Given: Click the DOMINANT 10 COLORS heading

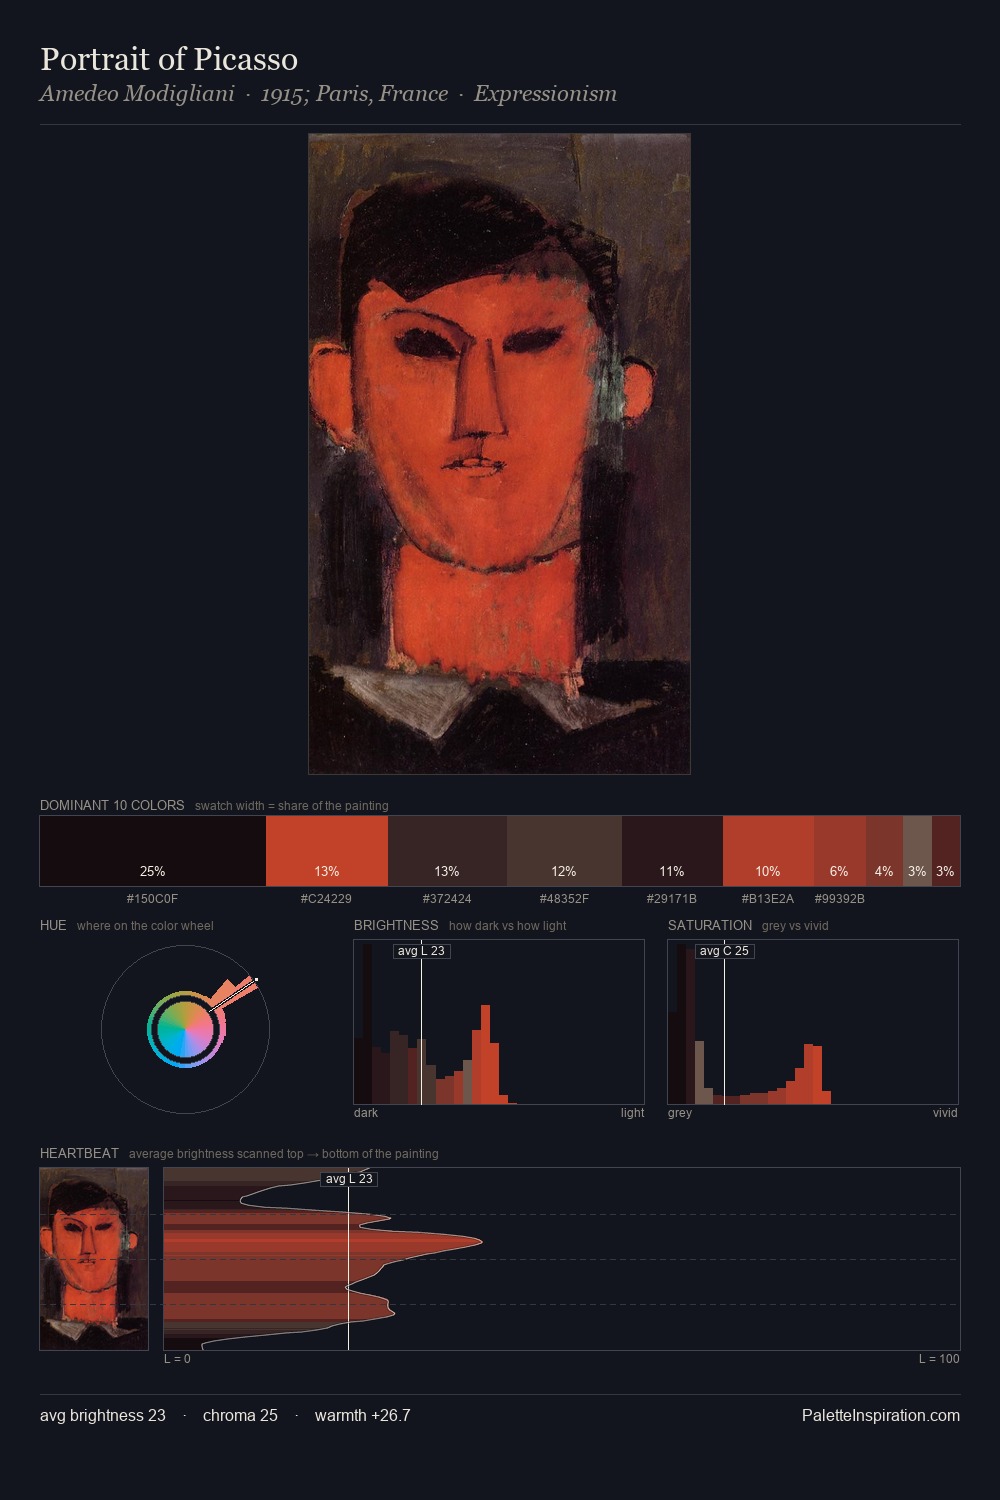Looking at the screenshot, I should [112, 805].
